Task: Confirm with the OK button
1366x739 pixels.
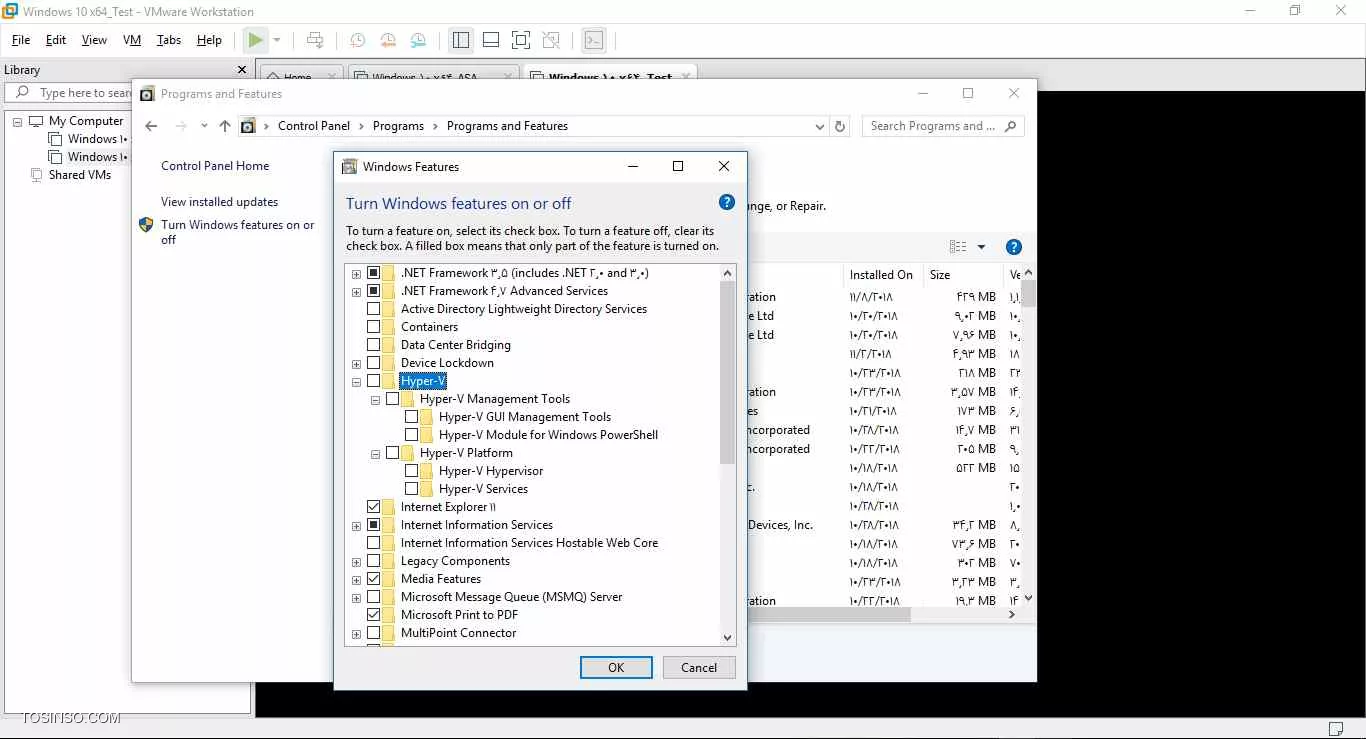Action: (x=616, y=668)
